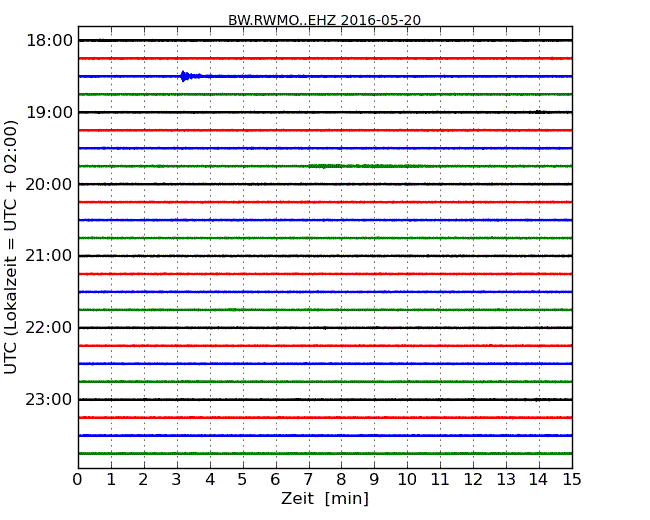Select the 22:00 time label
Viewport: 650px width, 520px height.
pos(49,328)
